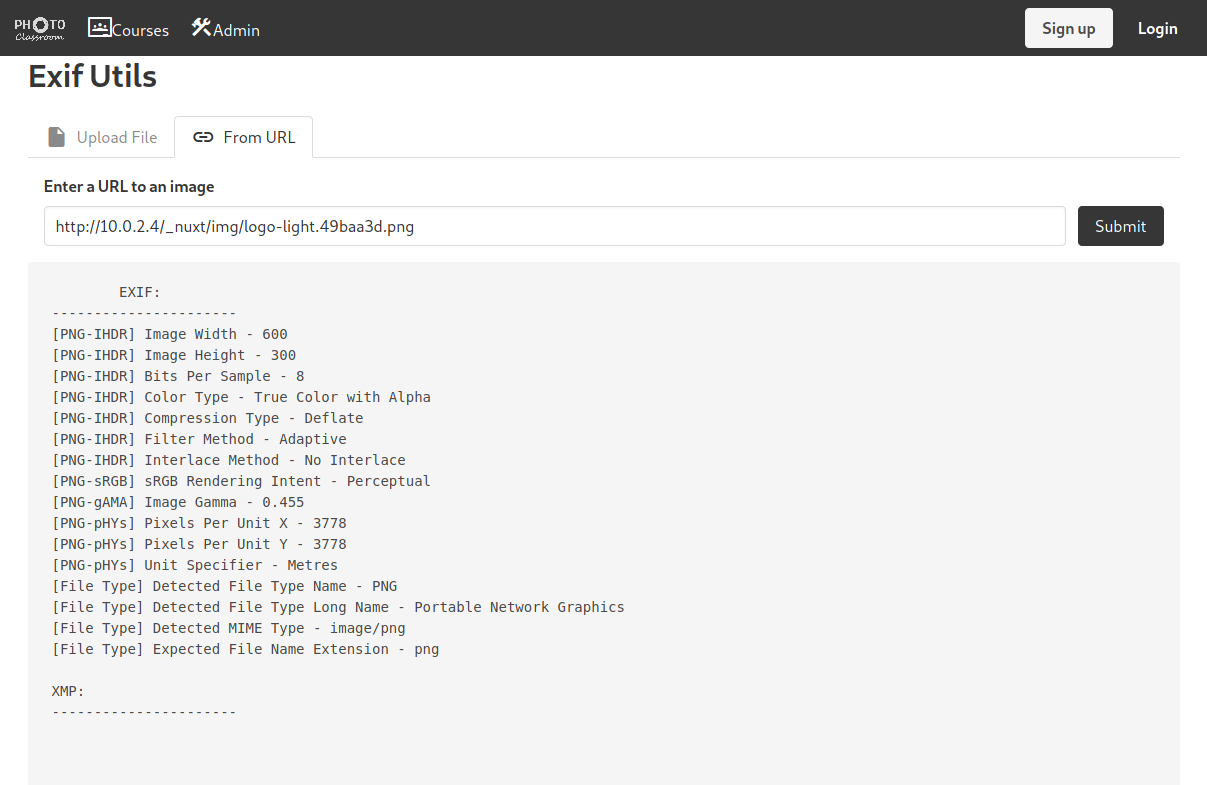The height and width of the screenshot is (785, 1207).
Task: Select the From URL tab
Action: tap(244, 137)
